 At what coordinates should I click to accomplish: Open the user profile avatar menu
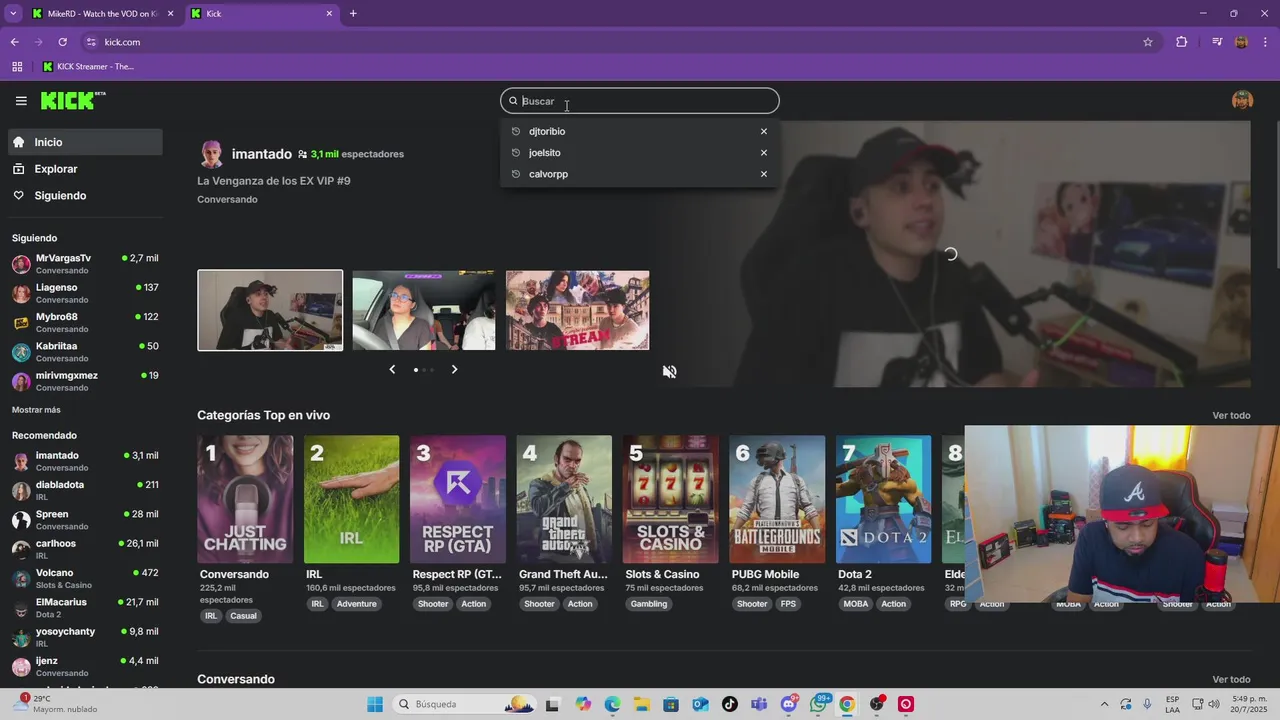(x=1242, y=101)
